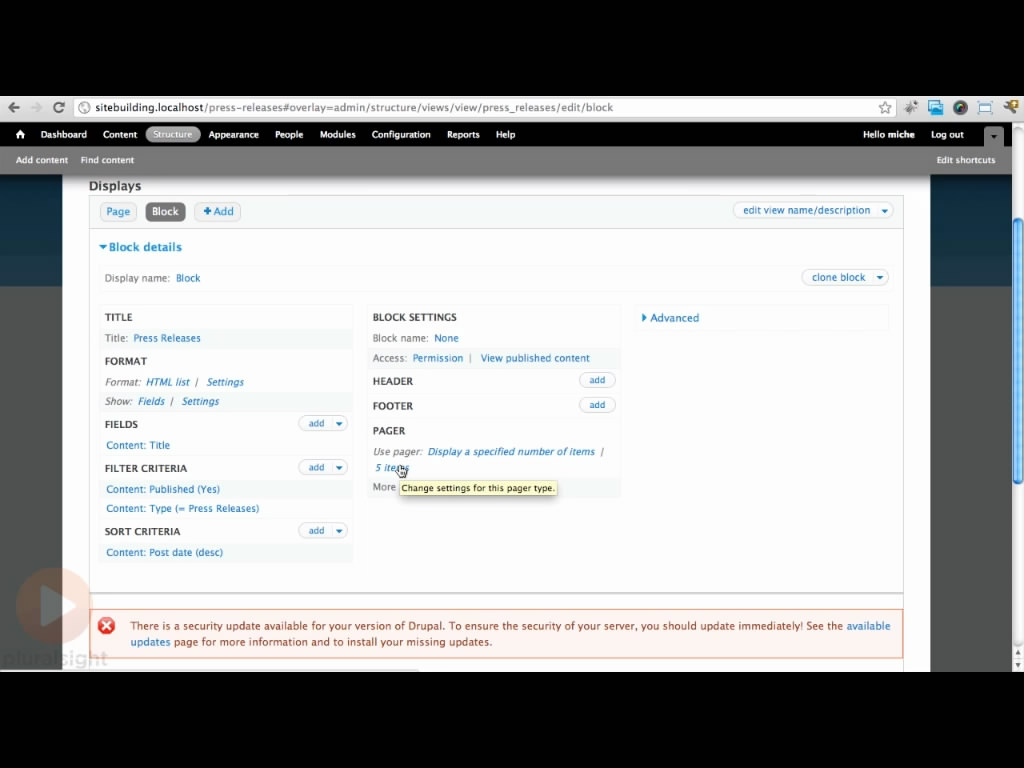Click the Add content shortcut
This screenshot has height=768, width=1024.
(42, 160)
